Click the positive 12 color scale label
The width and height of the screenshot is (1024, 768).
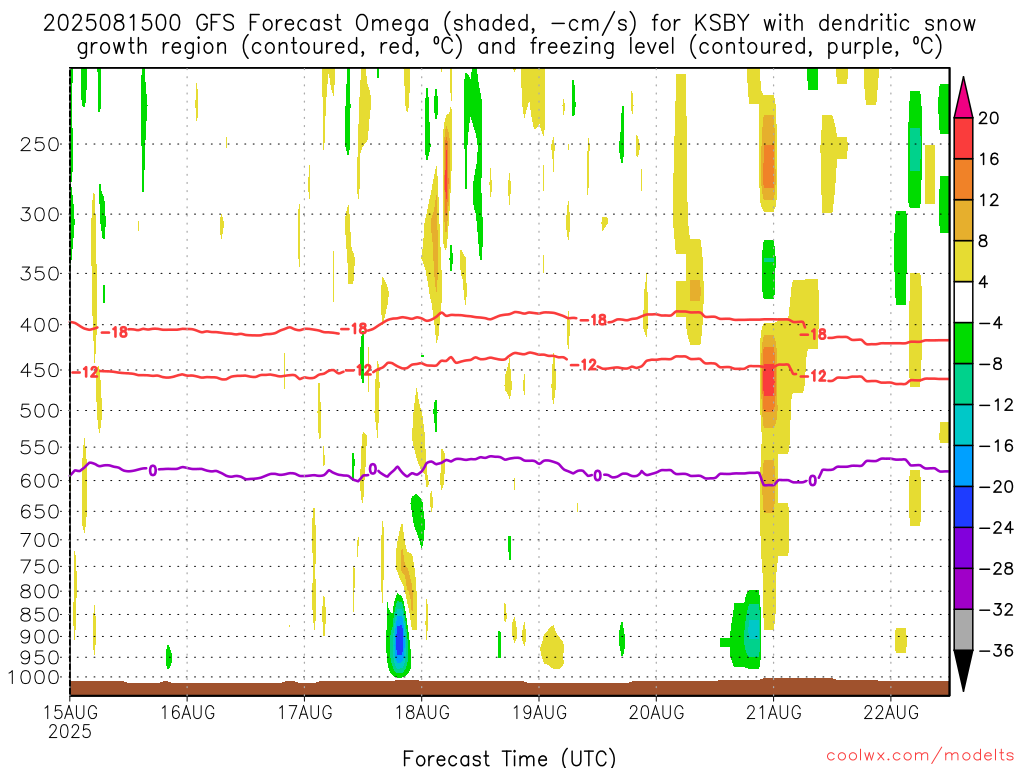pos(989,200)
